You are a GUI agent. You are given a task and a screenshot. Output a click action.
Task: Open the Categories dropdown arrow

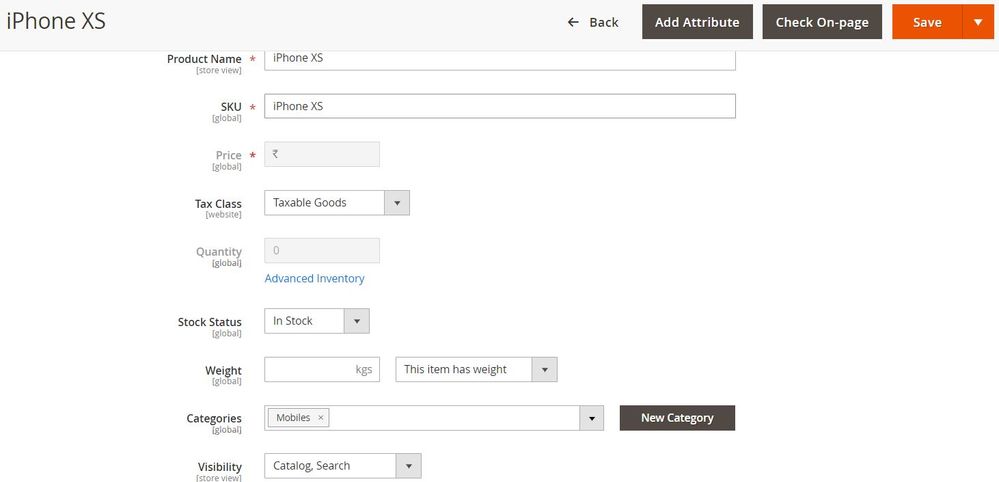pos(592,418)
